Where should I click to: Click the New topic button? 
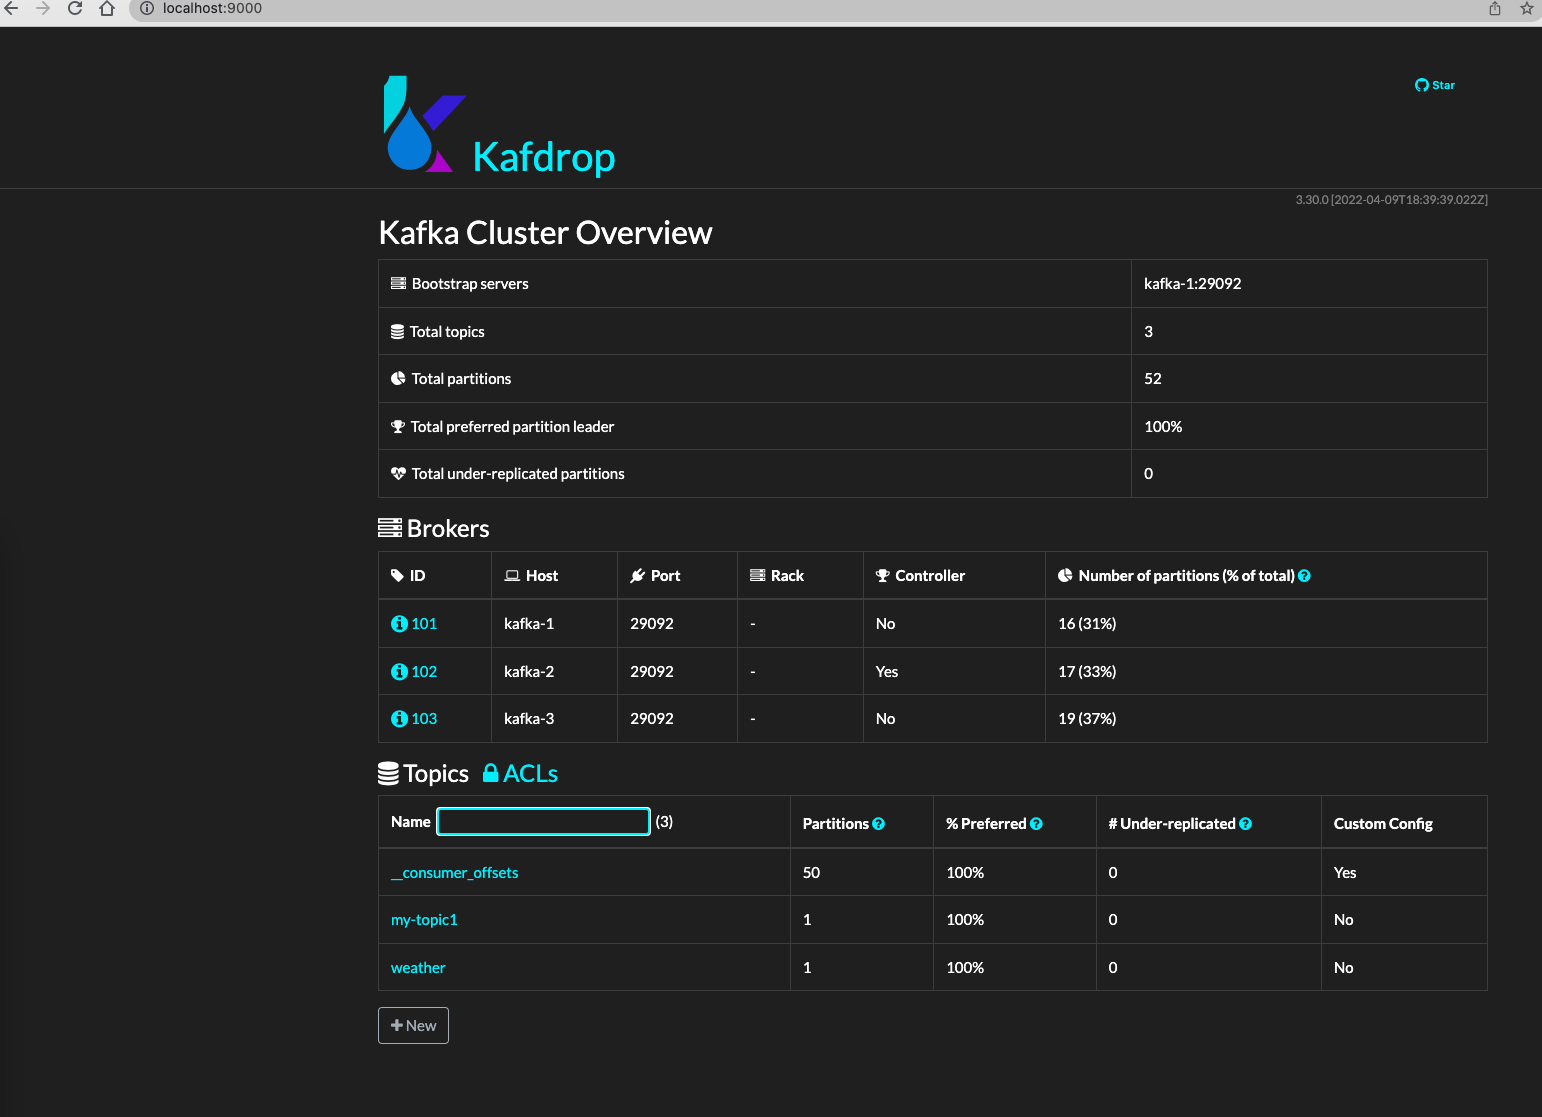(413, 1026)
